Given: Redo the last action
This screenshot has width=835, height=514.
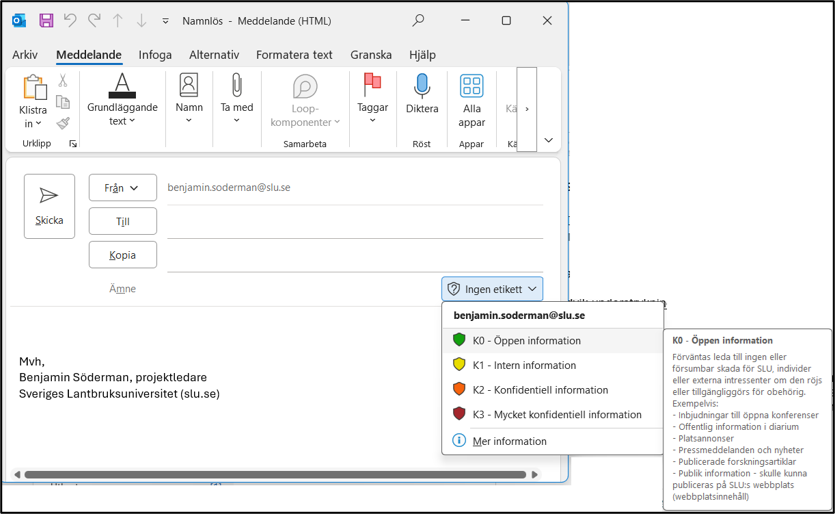Looking at the screenshot, I should click(x=94, y=20).
